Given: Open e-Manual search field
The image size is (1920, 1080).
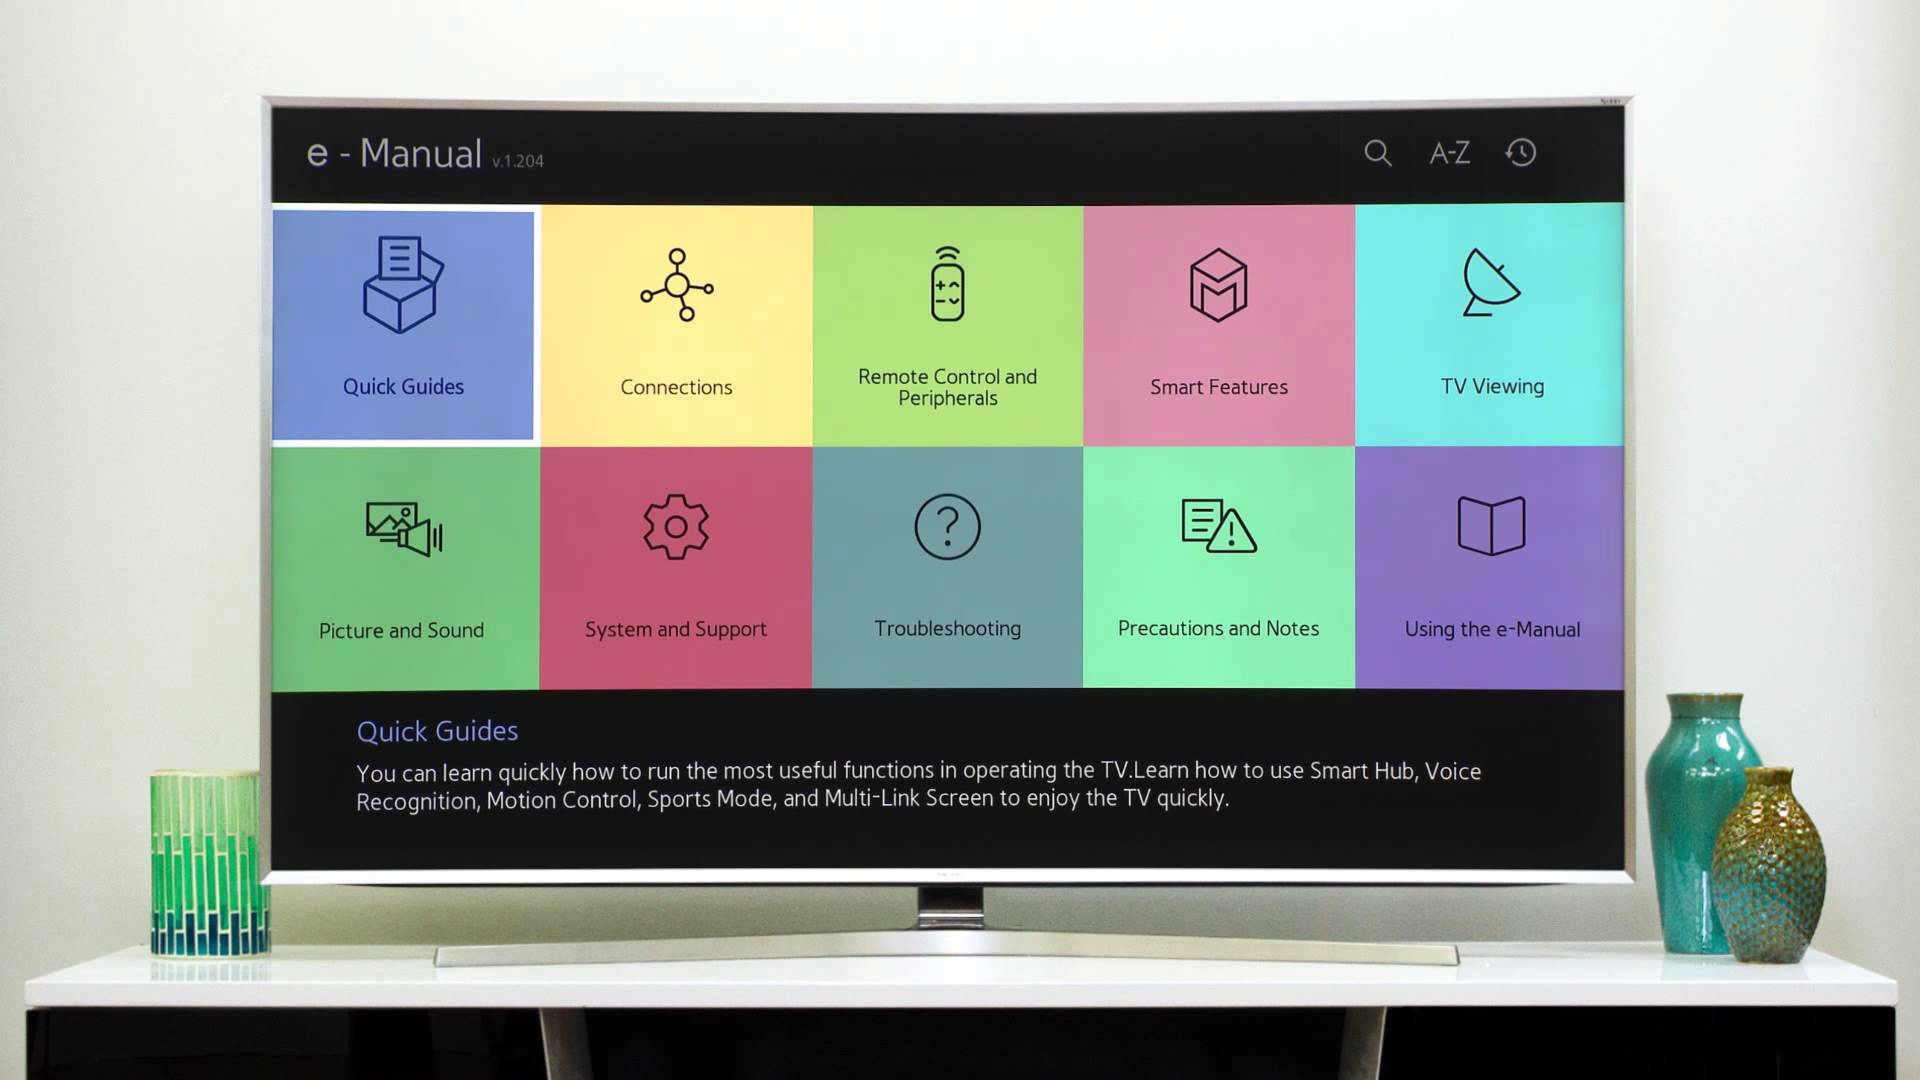Looking at the screenshot, I should pos(1377,153).
